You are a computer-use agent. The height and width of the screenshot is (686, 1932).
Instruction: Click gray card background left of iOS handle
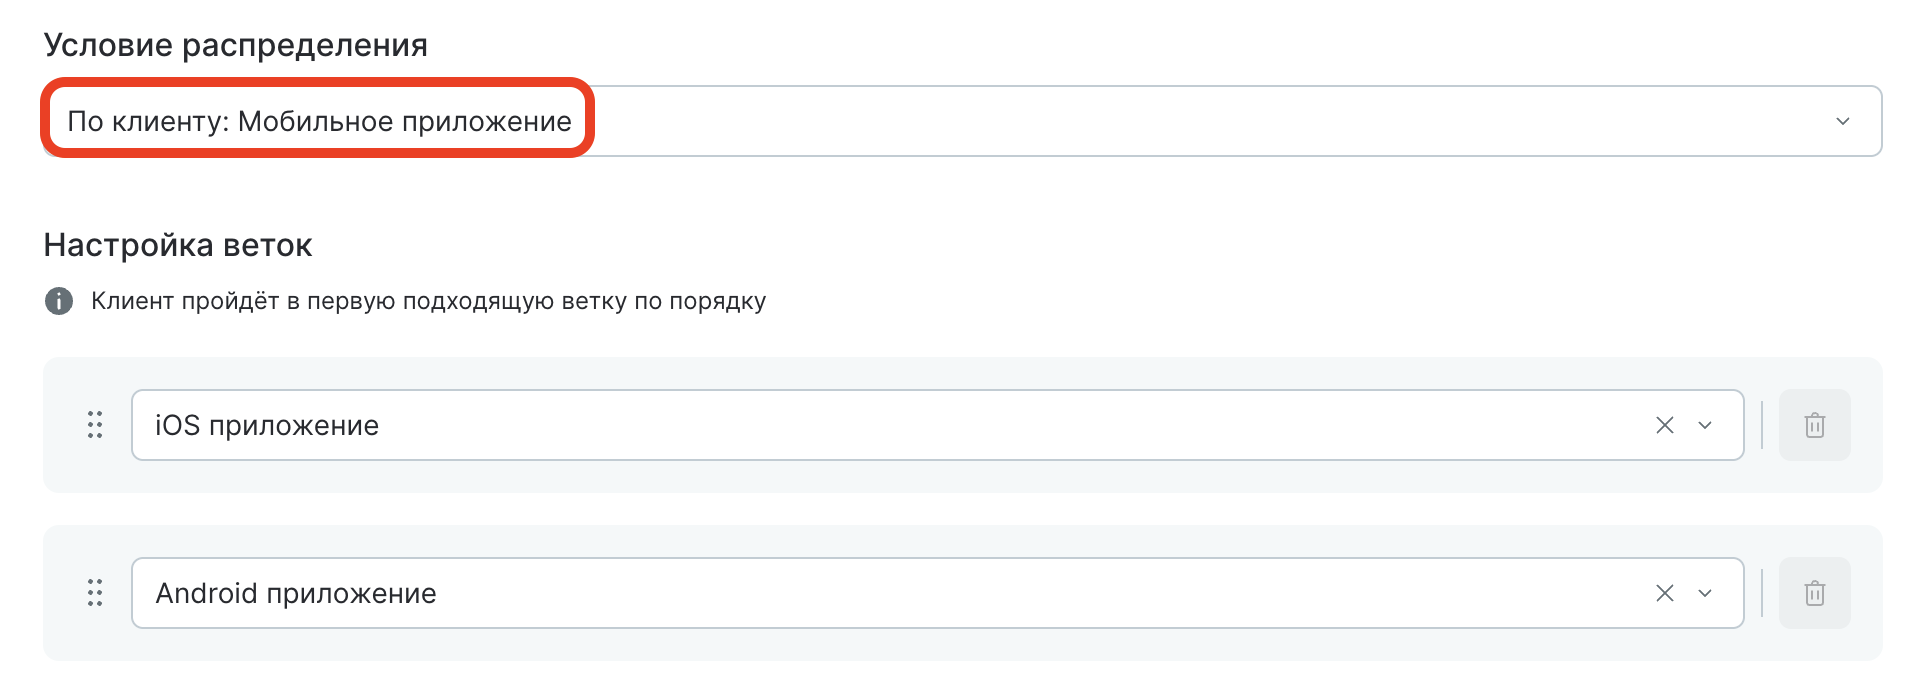tap(62, 425)
